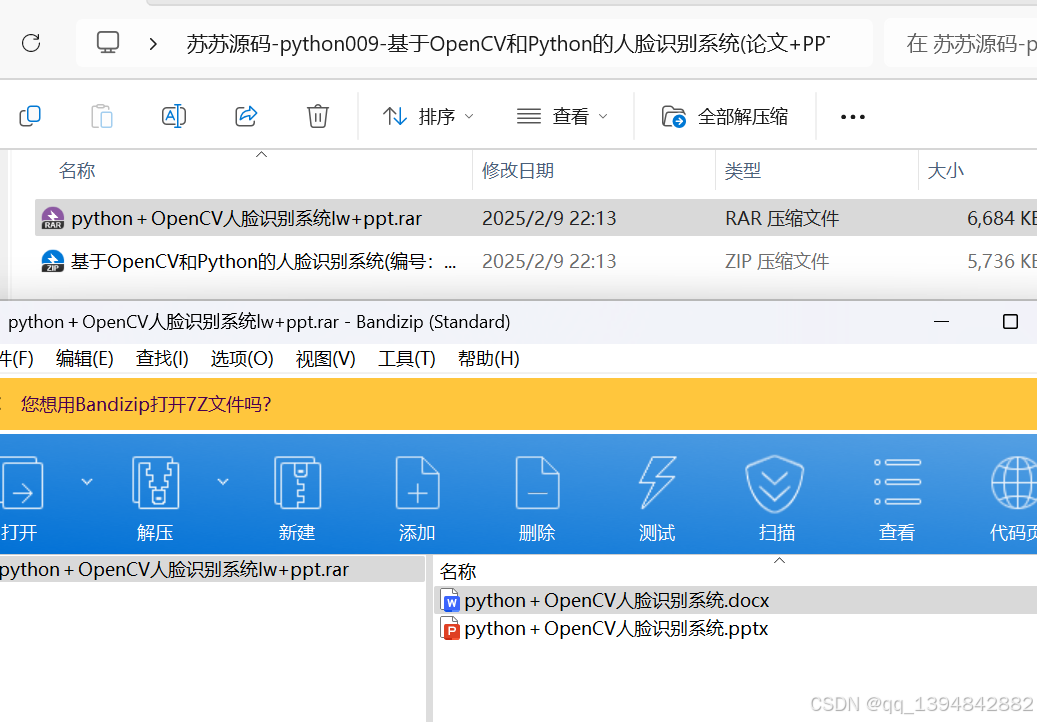This screenshot has height=722, width=1037.
Task: Open the 帮助(H) menu in Bandizip
Action: tap(489, 358)
